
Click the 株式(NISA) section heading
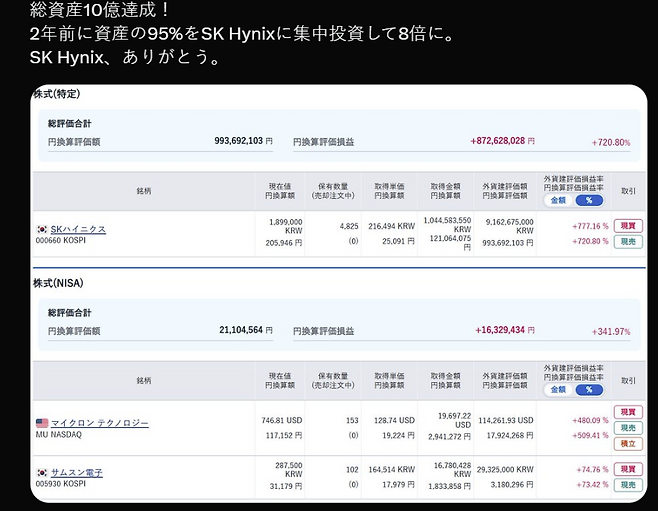58,283
